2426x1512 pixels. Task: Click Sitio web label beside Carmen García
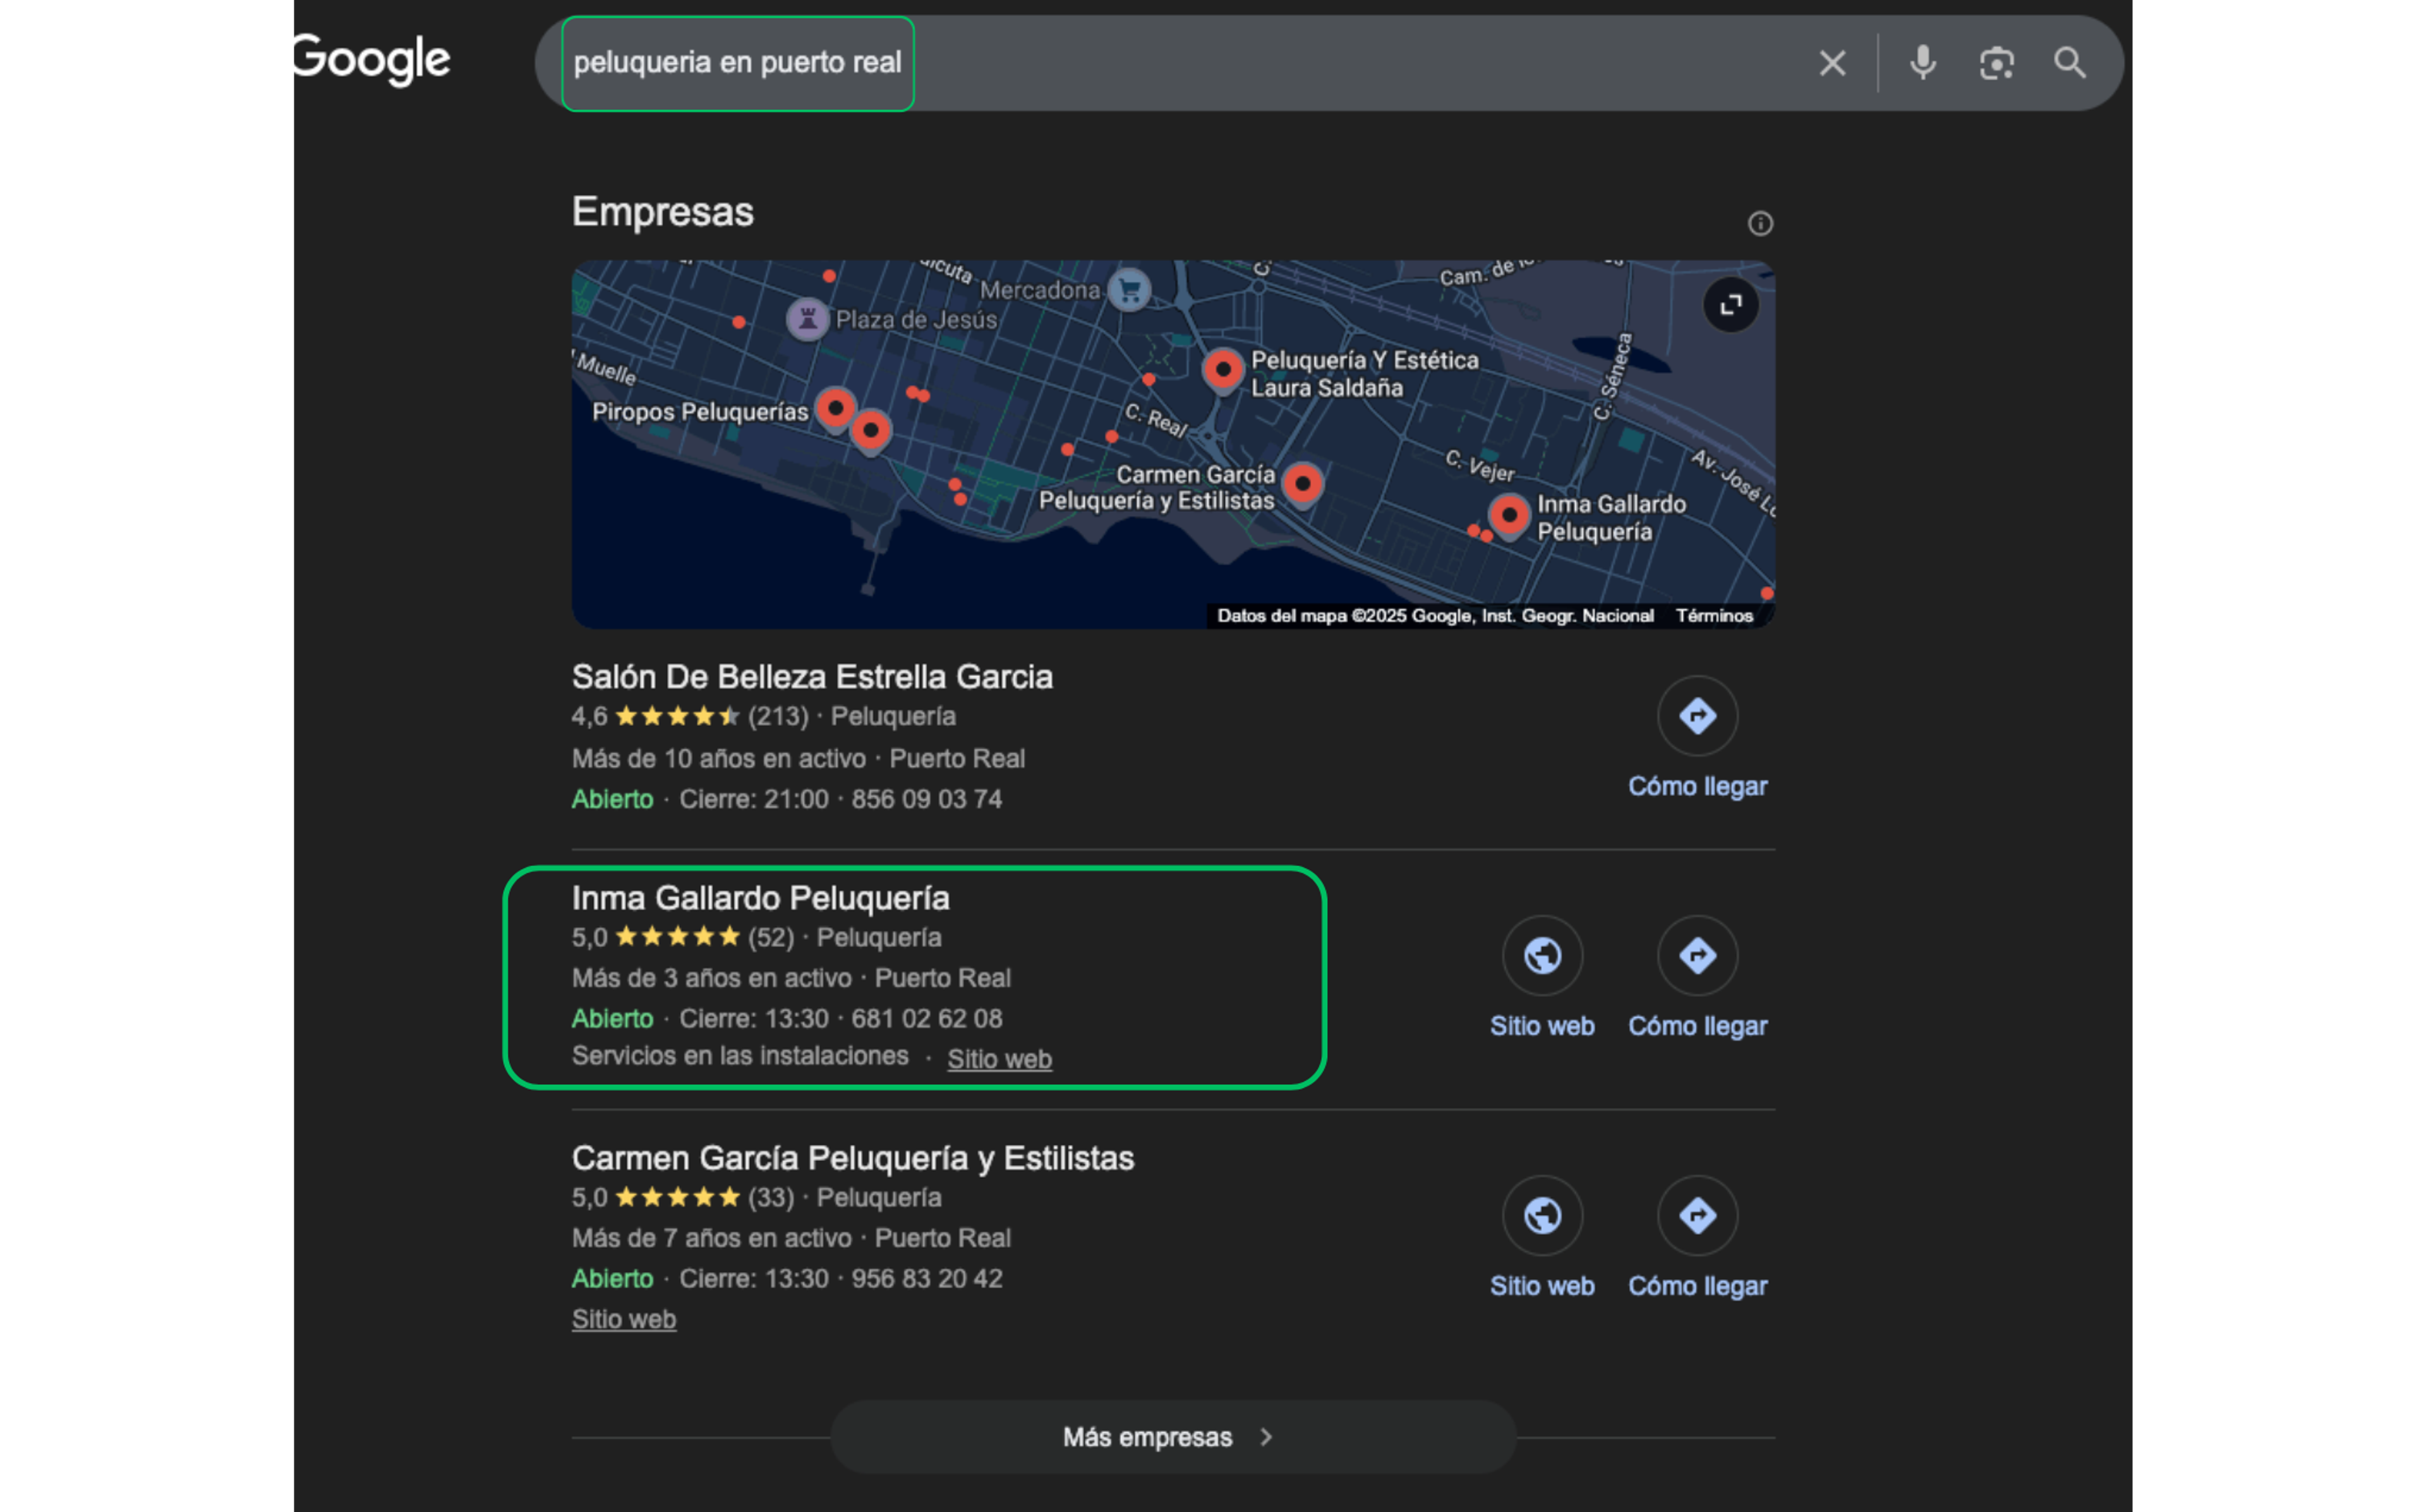pos(1542,1286)
